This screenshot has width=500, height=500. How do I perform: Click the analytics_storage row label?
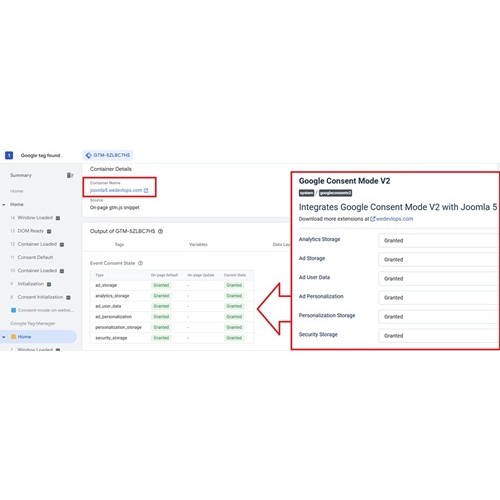point(112,296)
